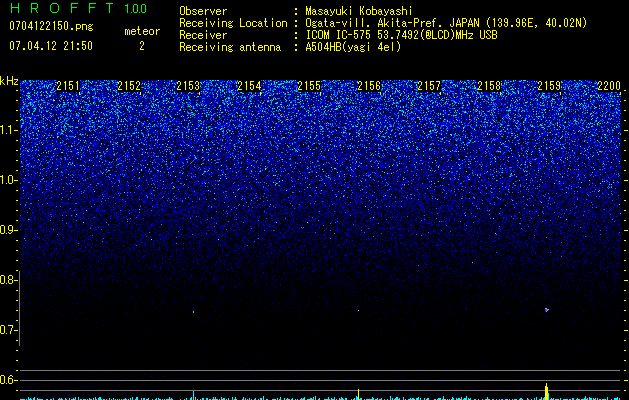Click the red meteor echo near 2159

546,310
